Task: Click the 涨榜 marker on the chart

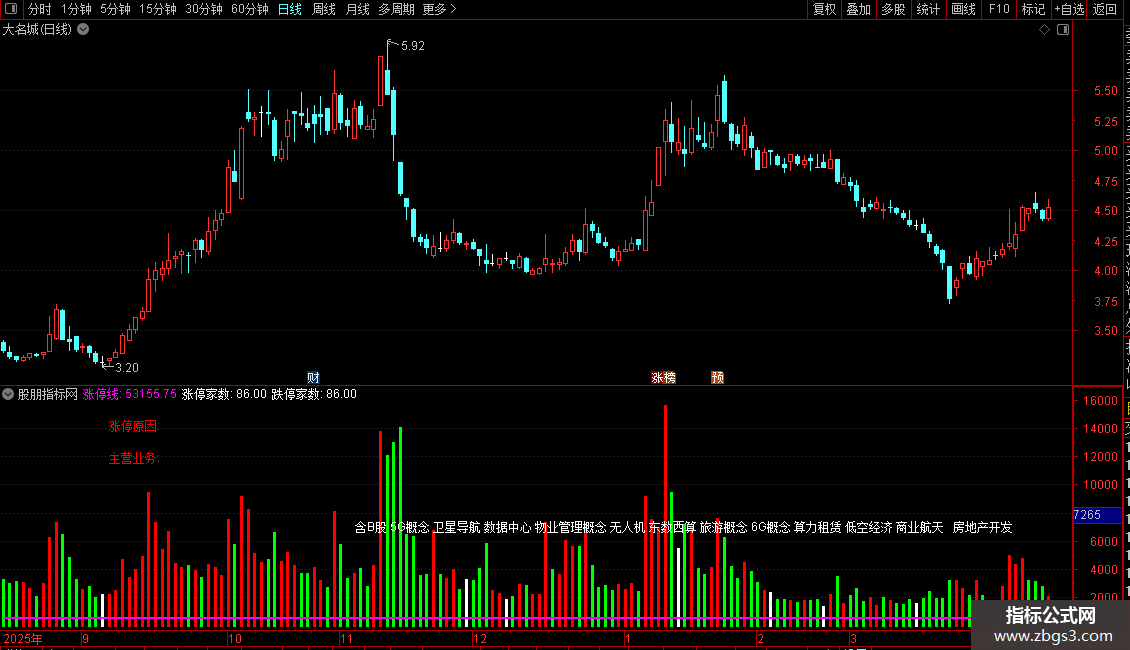Action: [x=664, y=378]
